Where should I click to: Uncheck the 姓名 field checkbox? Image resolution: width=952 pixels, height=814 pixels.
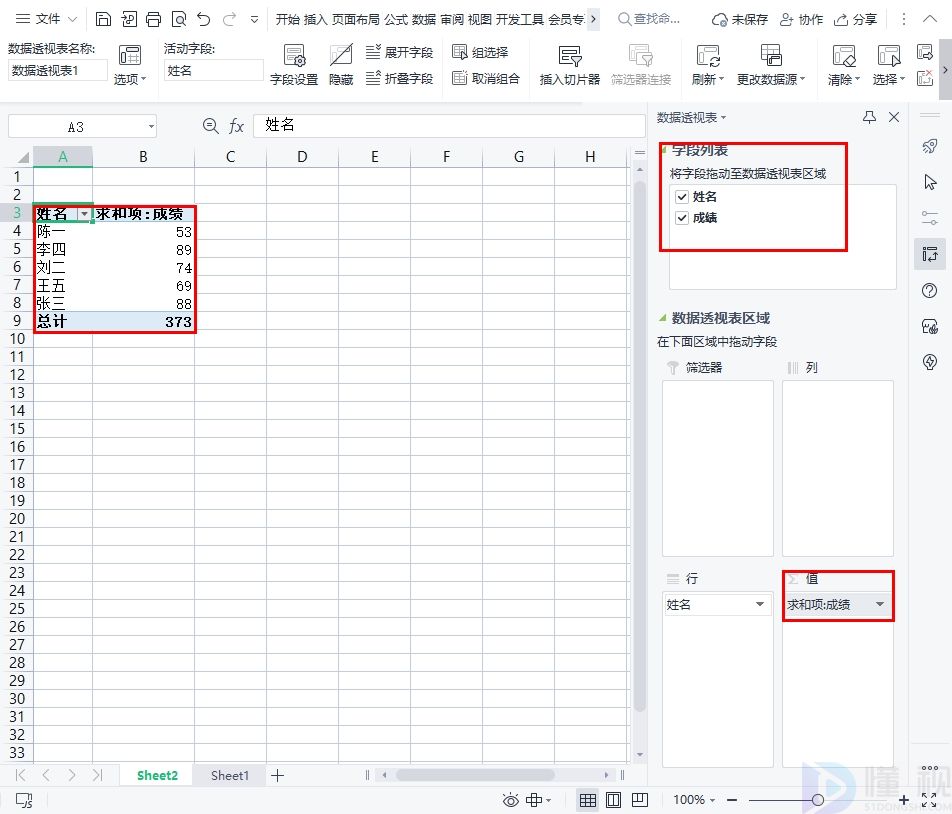click(682, 197)
